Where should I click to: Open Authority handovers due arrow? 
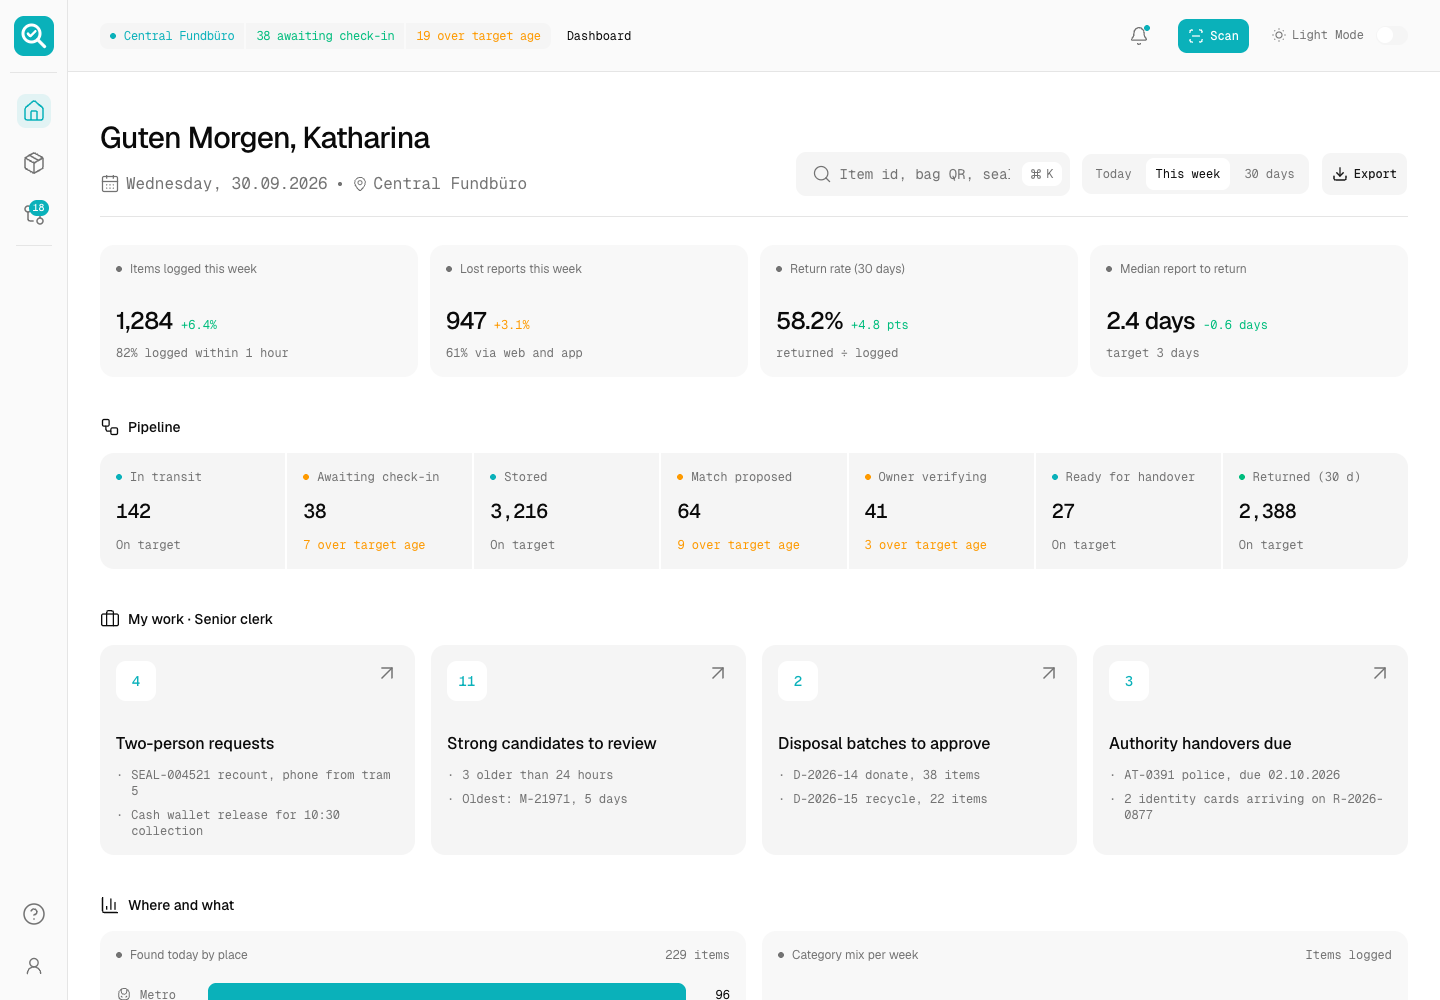(x=1380, y=673)
